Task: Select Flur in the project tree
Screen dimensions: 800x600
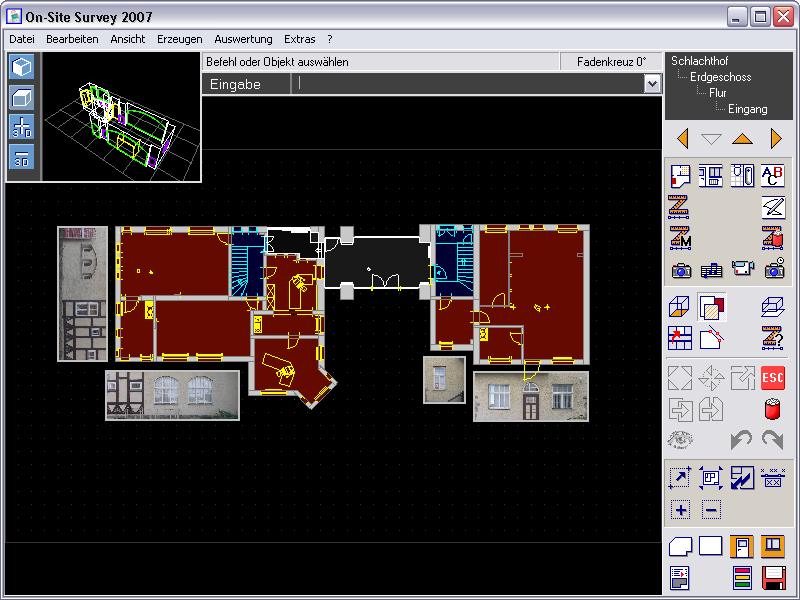Action: pyautogui.click(x=717, y=93)
